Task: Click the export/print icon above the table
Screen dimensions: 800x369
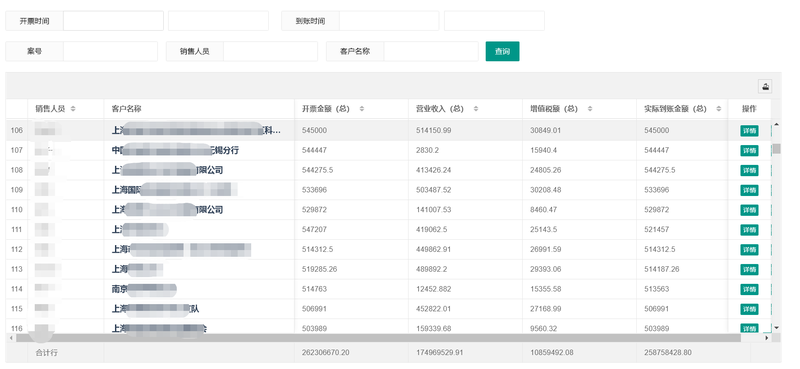Action: point(765,86)
